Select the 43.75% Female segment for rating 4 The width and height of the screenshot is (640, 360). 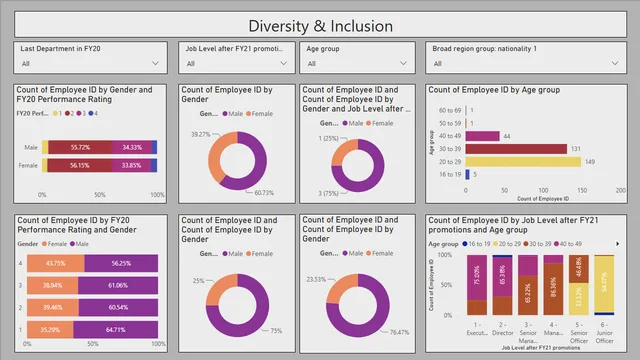click(x=56, y=263)
